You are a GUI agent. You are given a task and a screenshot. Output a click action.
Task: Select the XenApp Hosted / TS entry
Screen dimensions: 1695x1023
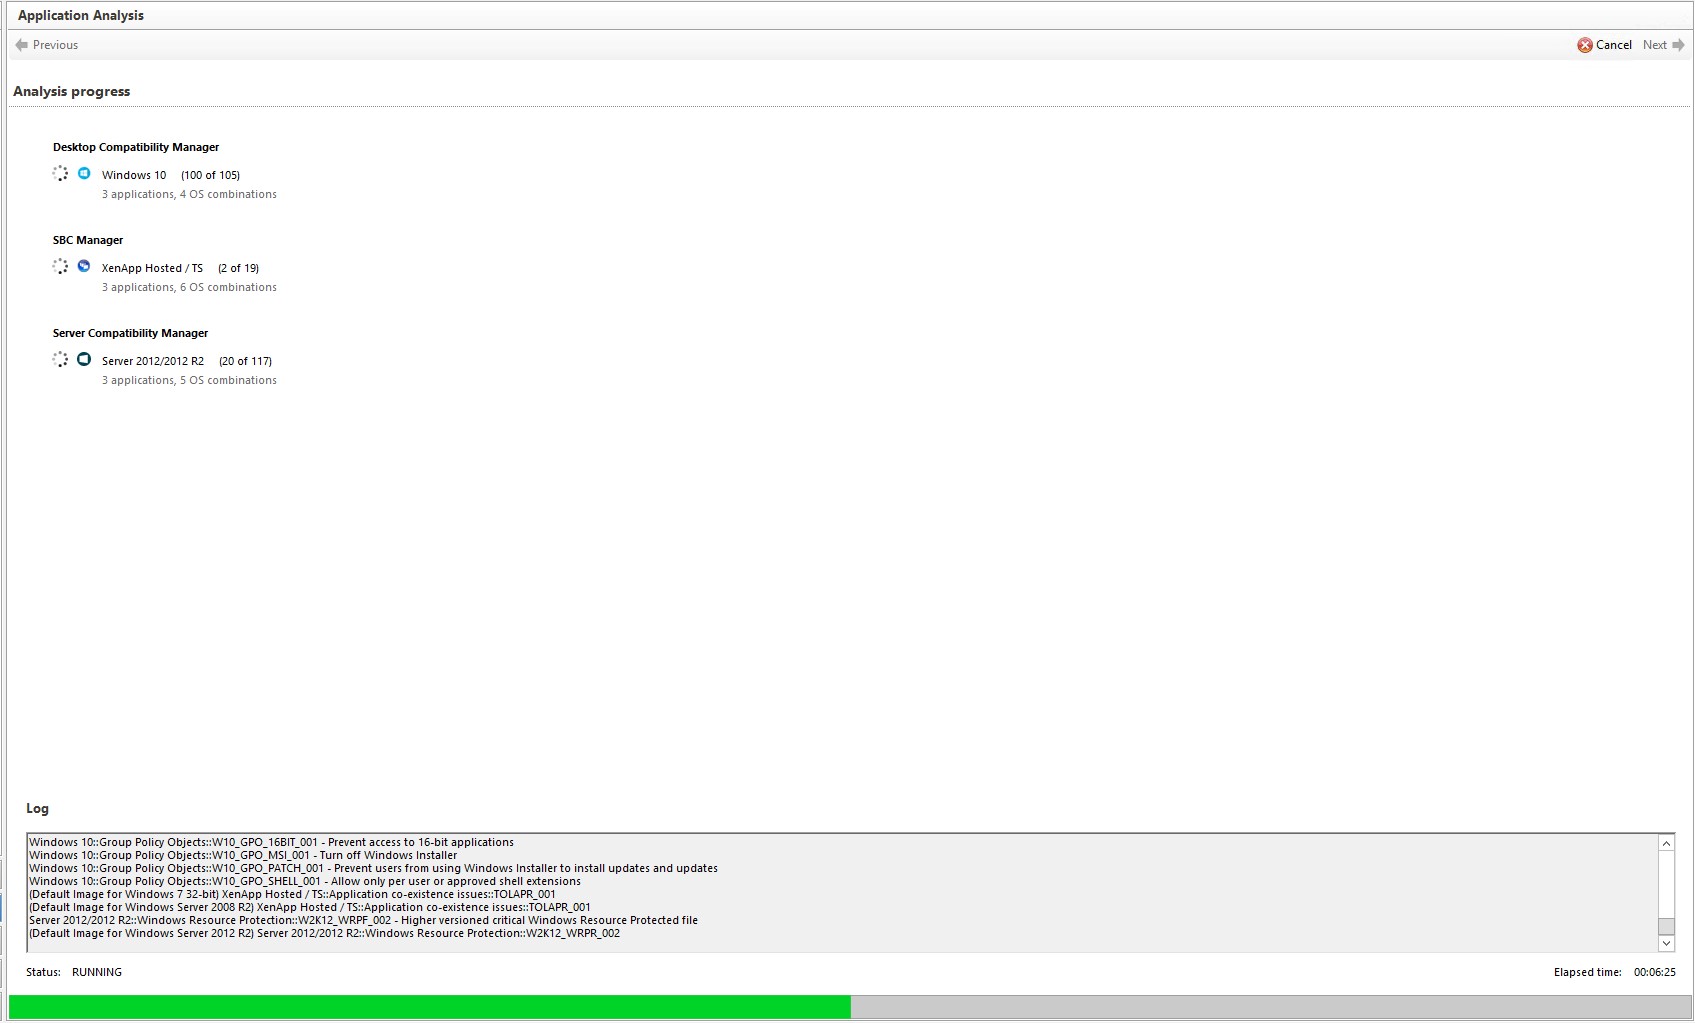pyautogui.click(x=152, y=268)
